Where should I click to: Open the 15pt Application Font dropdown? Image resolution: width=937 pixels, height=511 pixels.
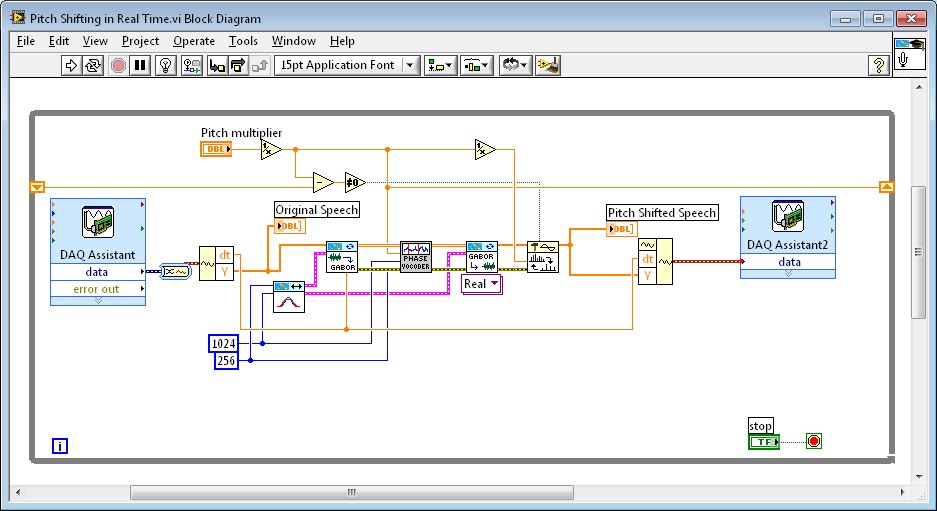[347, 65]
